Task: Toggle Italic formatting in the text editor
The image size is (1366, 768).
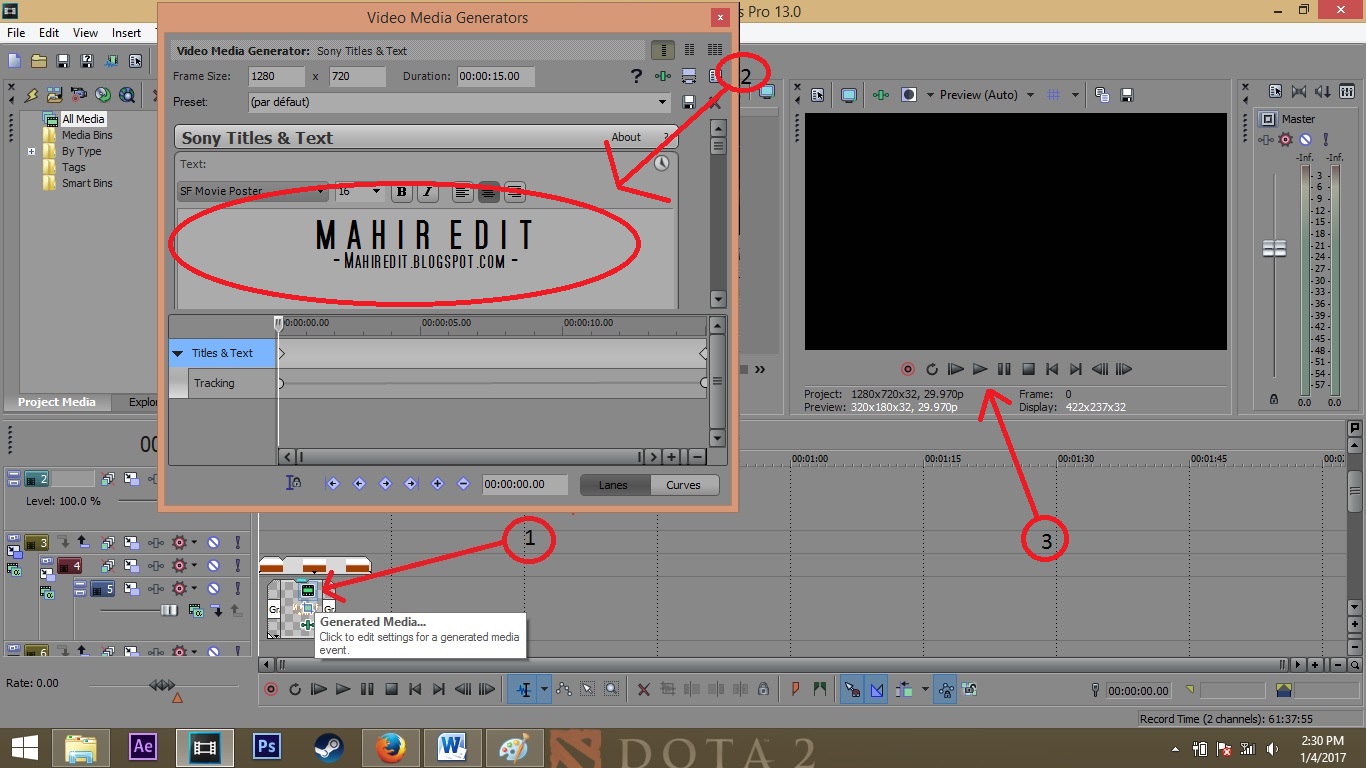Action: [427, 192]
